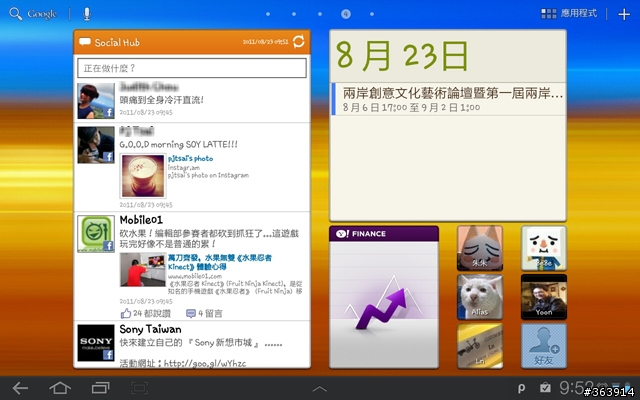Open comments (4 留言) on Mobile01 post
Image resolution: width=640 pixels, height=400 pixels.
[x=204, y=313]
